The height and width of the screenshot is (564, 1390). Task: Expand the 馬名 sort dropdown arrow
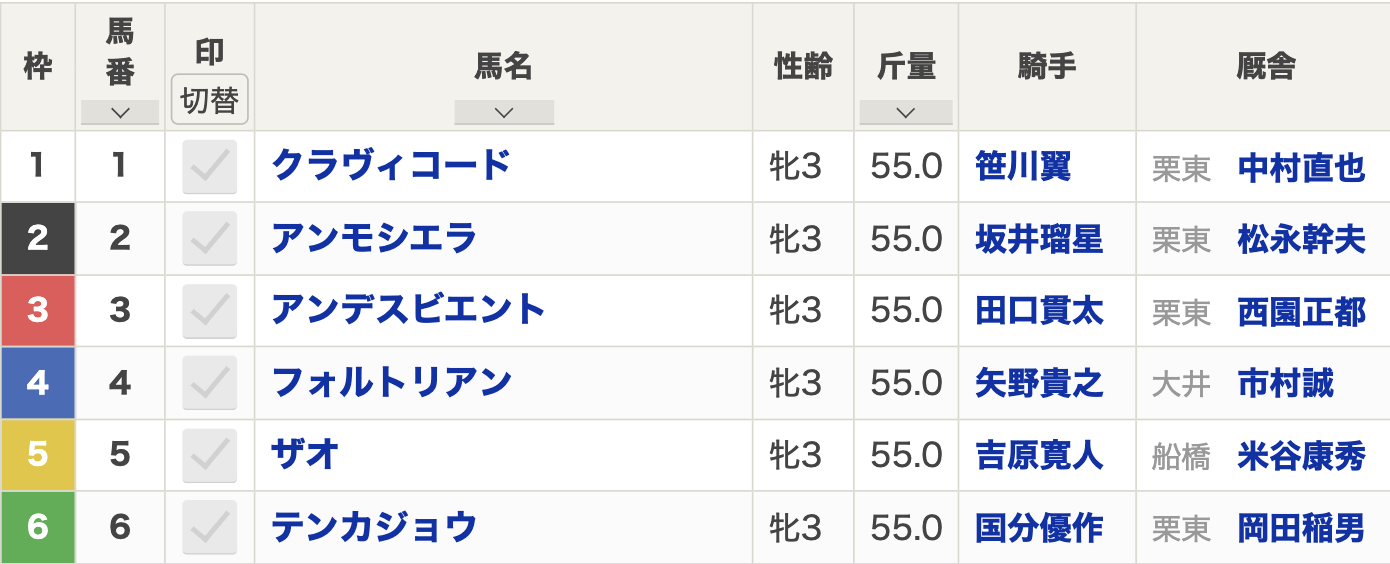click(x=504, y=113)
